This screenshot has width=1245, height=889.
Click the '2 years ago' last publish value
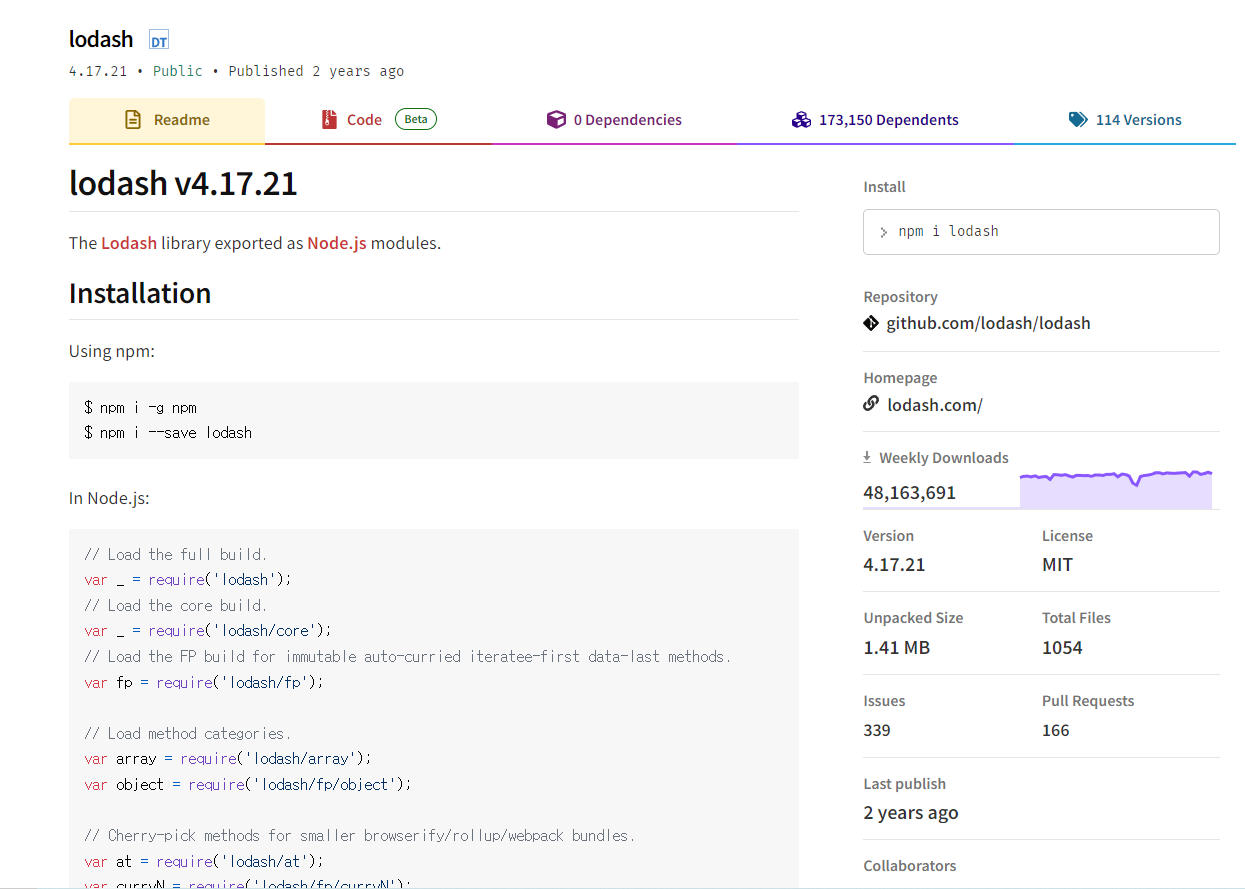tap(911, 812)
